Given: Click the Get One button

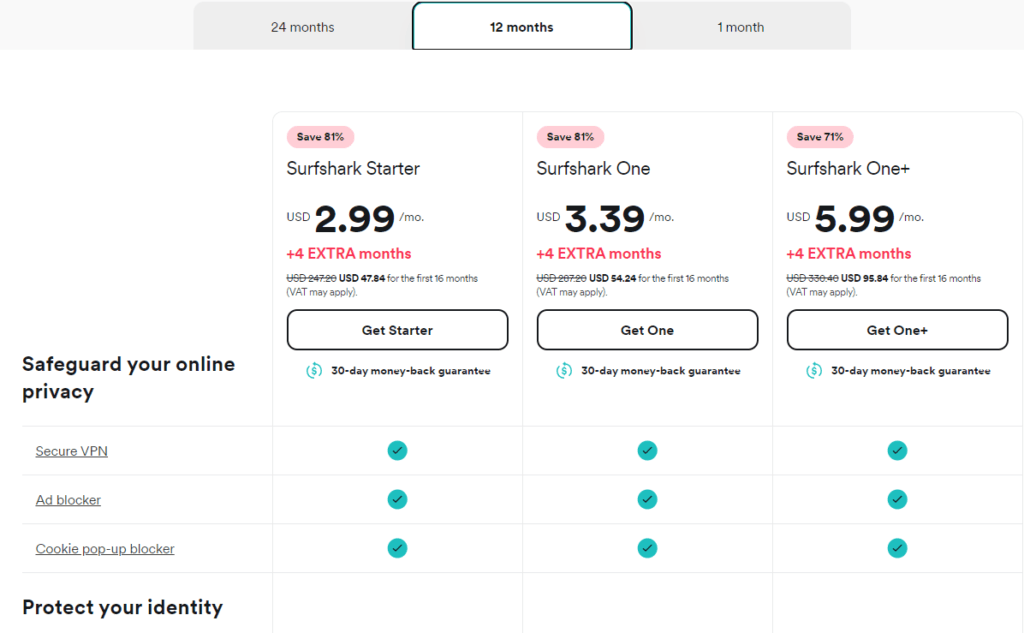Looking at the screenshot, I should 647,330.
